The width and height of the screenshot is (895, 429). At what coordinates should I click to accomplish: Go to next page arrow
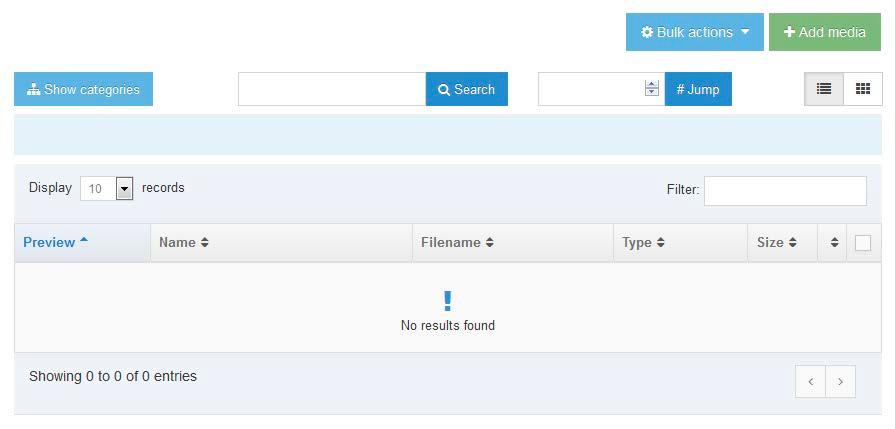840,382
